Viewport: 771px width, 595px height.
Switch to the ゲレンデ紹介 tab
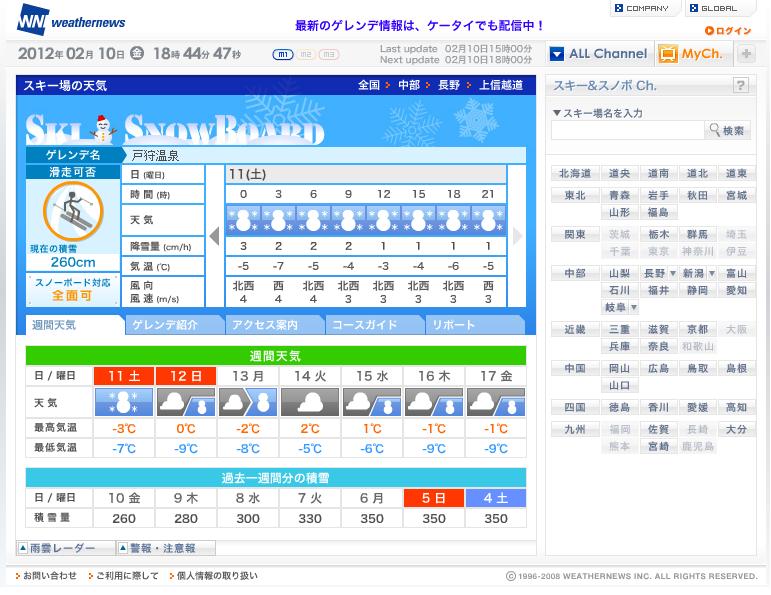click(x=175, y=325)
